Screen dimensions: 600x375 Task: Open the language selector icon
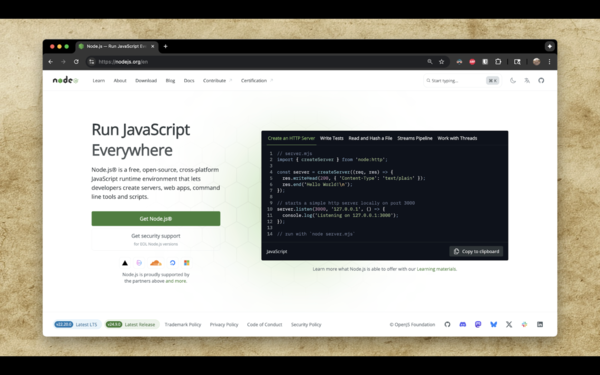coord(527,80)
